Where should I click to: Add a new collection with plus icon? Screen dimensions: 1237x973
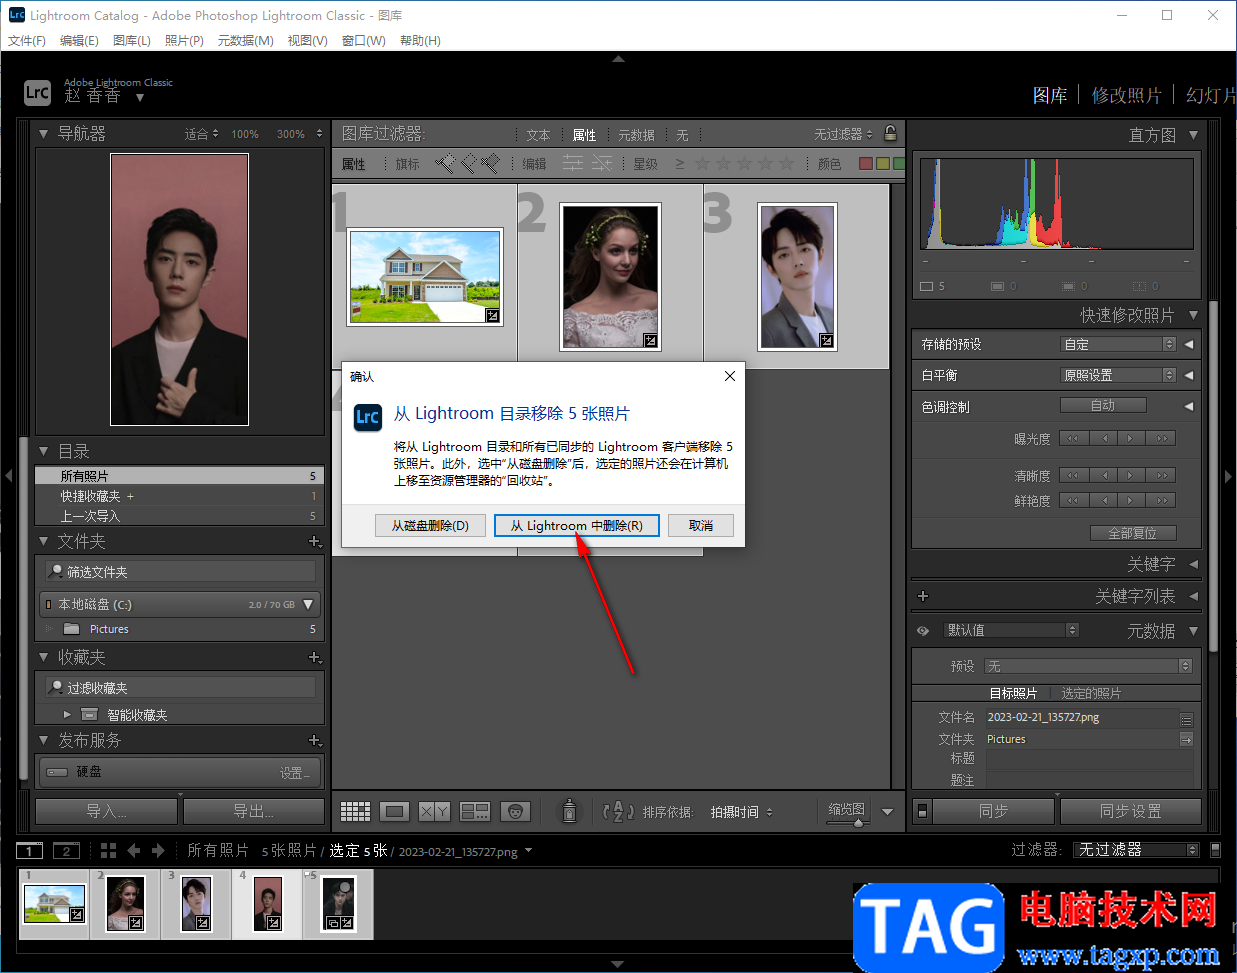[314, 657]
